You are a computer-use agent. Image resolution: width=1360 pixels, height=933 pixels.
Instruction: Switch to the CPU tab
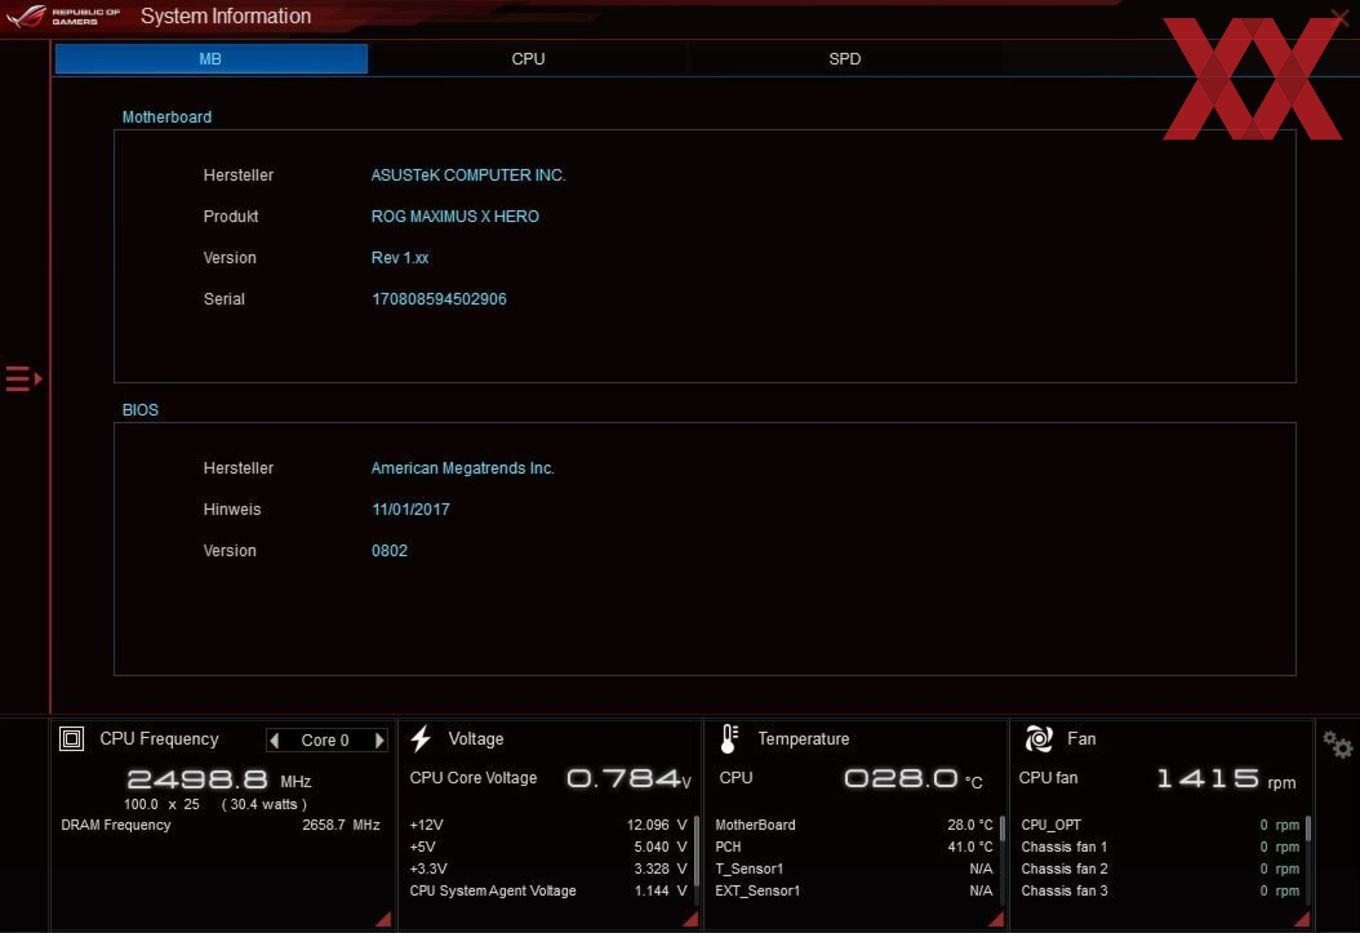(528, 59)
